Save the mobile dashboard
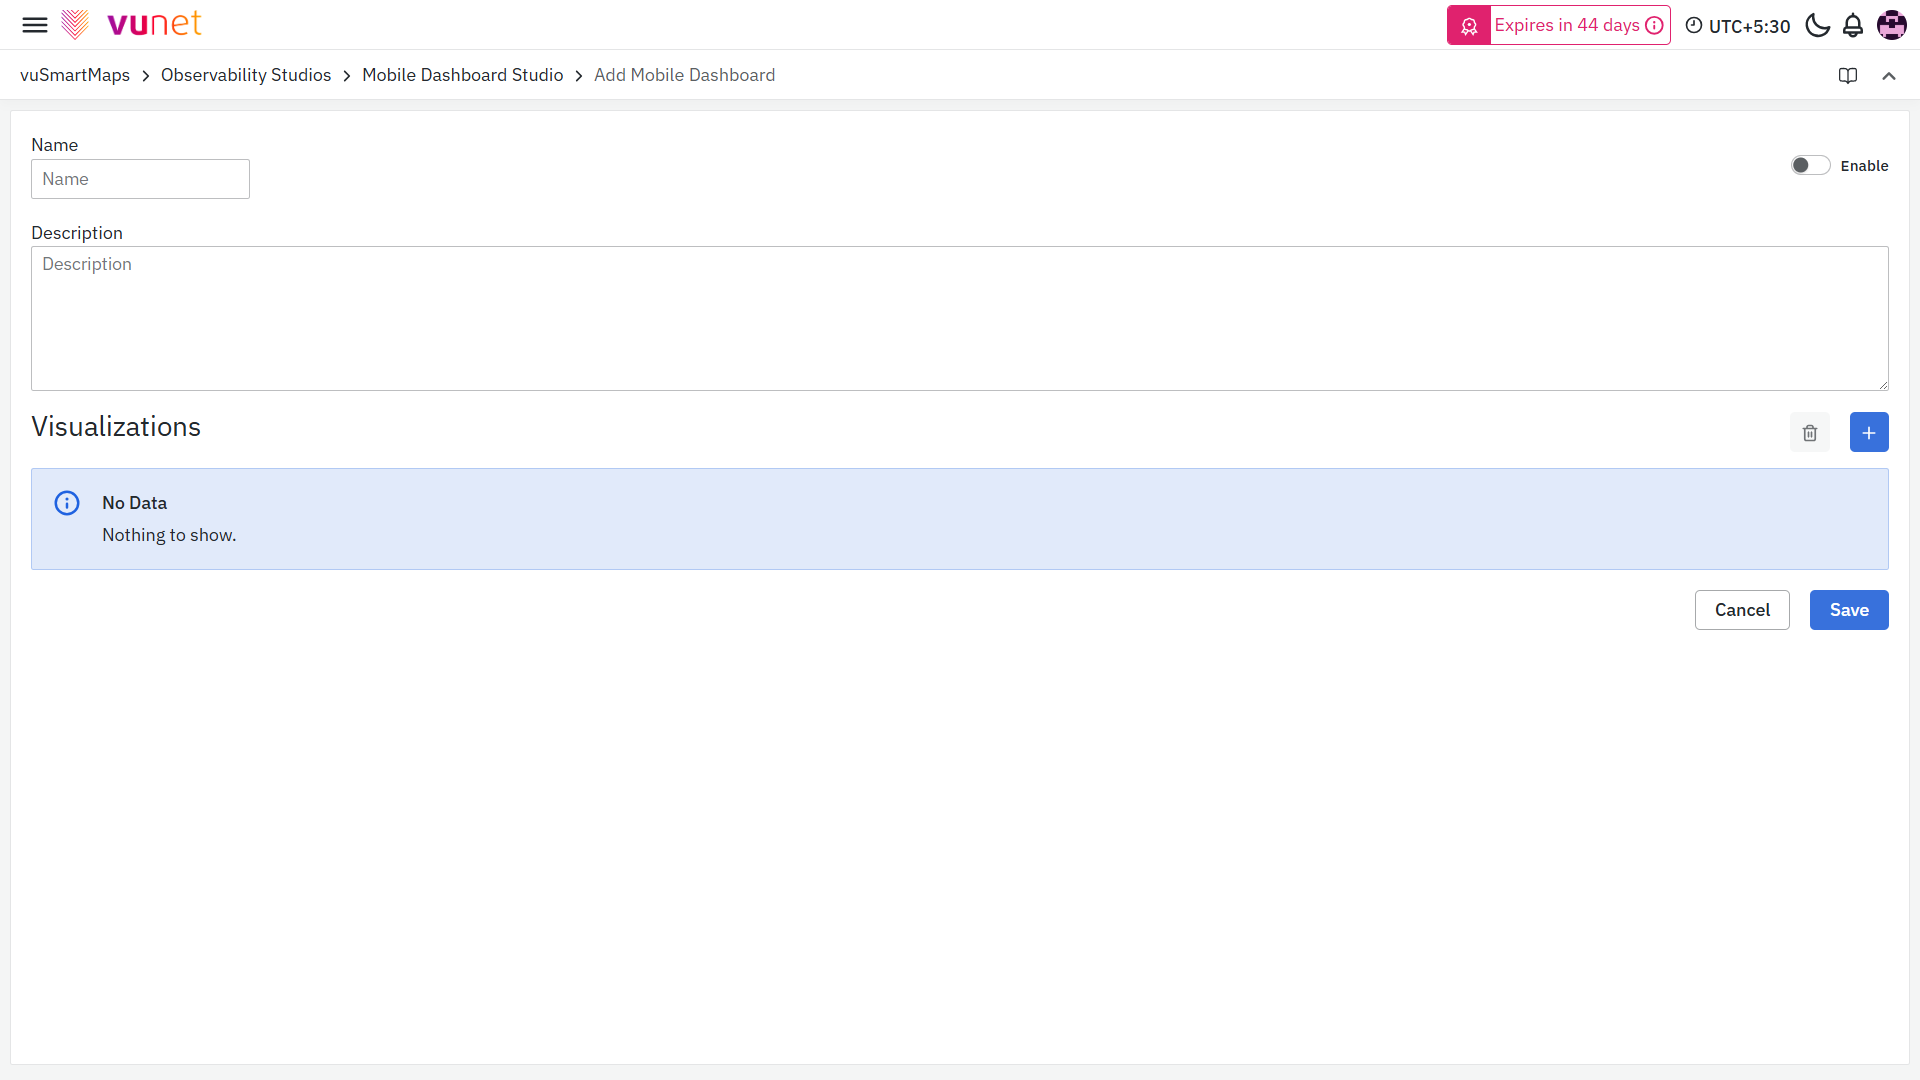The width and height of the screenshot is (1920, 1080). (x=1848, y=610)
